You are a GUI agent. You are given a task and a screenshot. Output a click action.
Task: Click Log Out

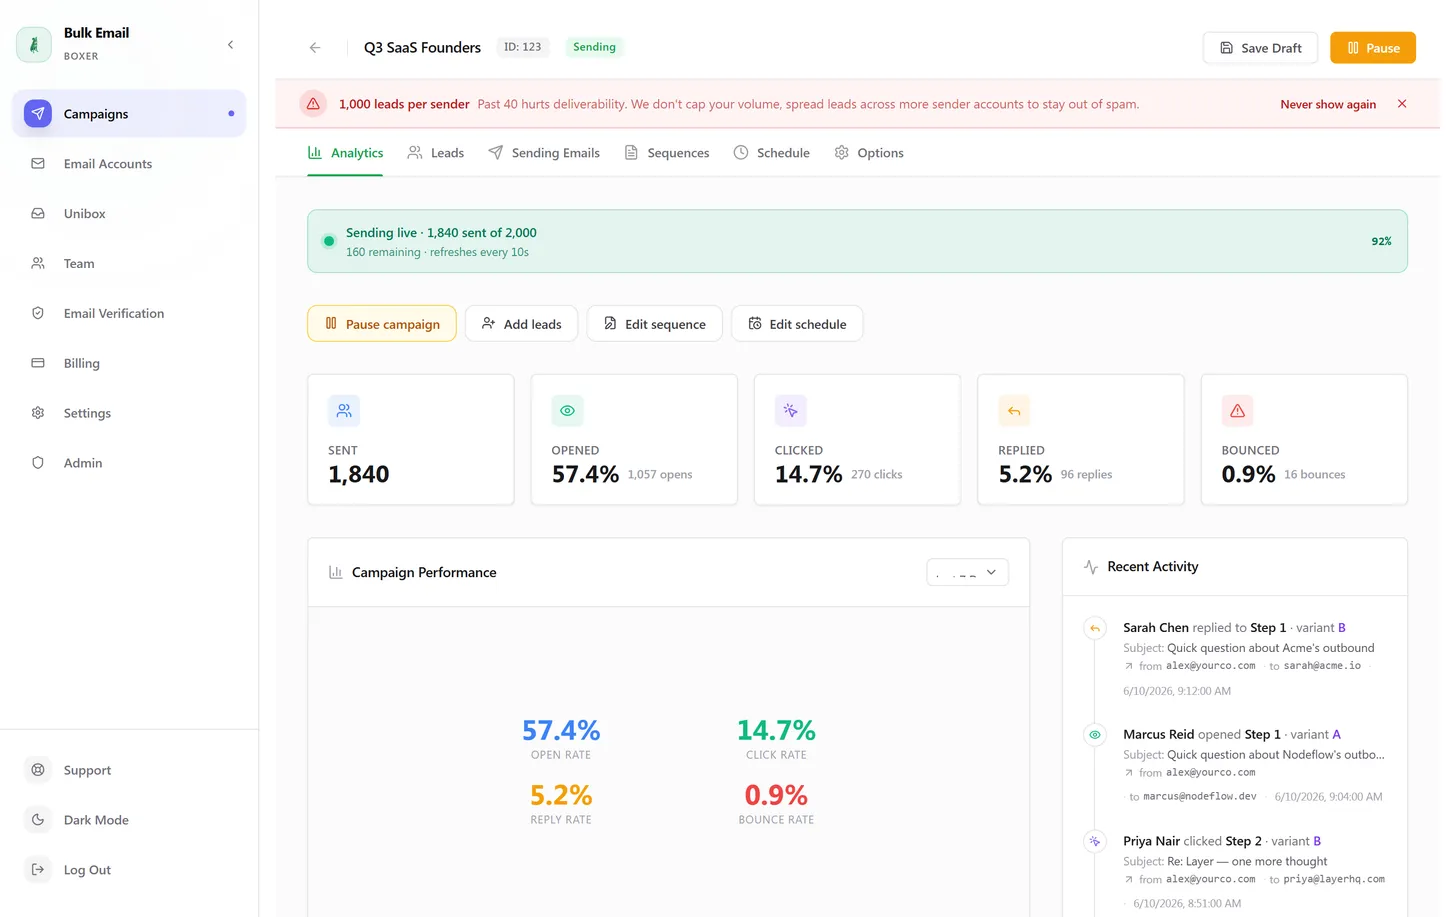129,870
